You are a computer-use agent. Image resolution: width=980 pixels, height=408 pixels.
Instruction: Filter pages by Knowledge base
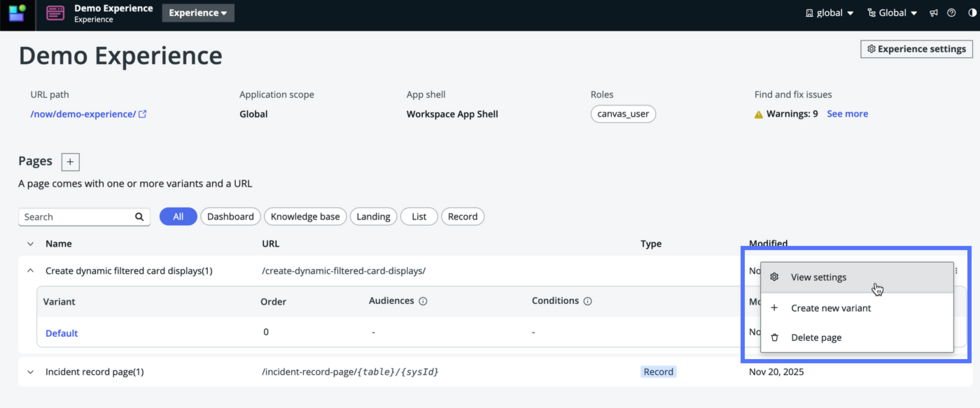306,217
